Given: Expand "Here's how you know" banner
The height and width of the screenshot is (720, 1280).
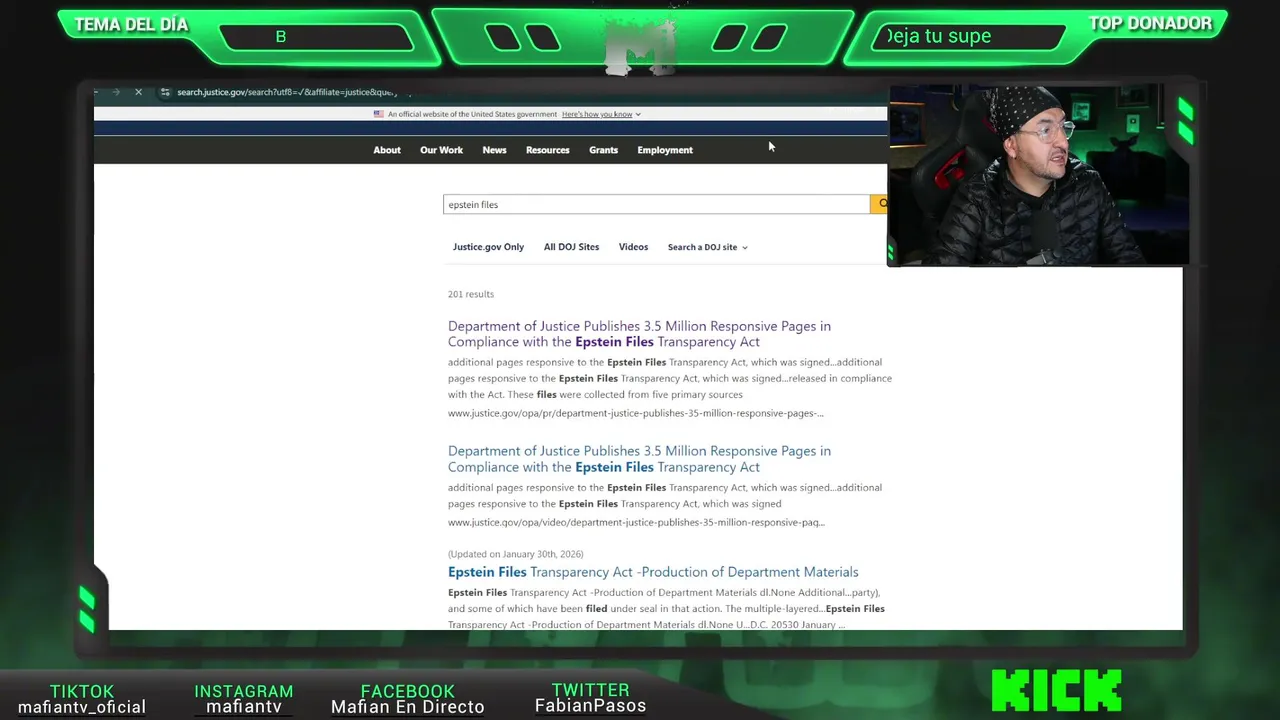Looking at the screenshot, I should (x=601, y=114).
